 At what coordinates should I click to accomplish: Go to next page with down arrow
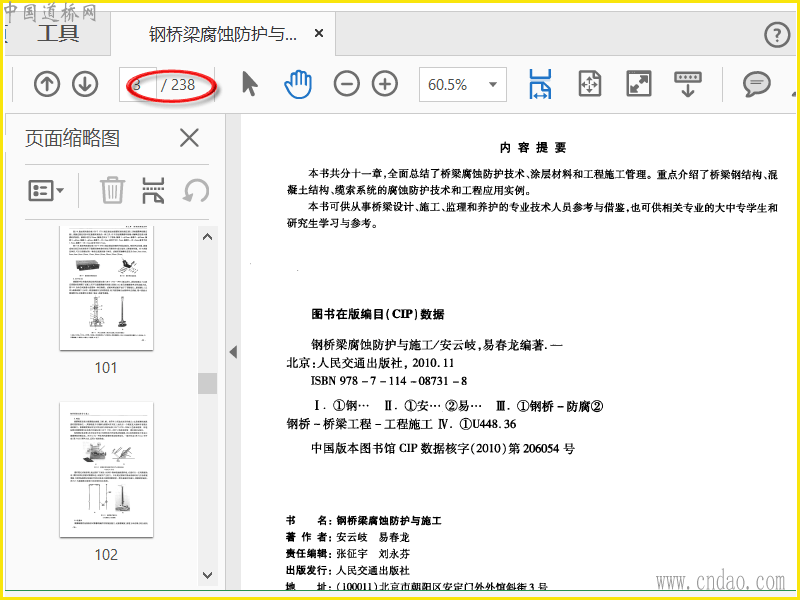tap(85, 84)
